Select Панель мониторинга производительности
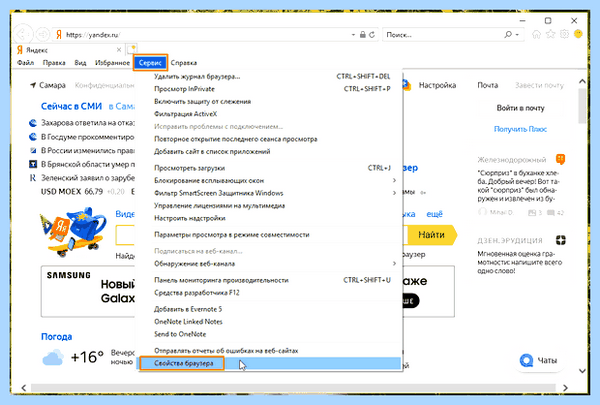This screenshot has height=405, width=600. [x=270, y=280]
